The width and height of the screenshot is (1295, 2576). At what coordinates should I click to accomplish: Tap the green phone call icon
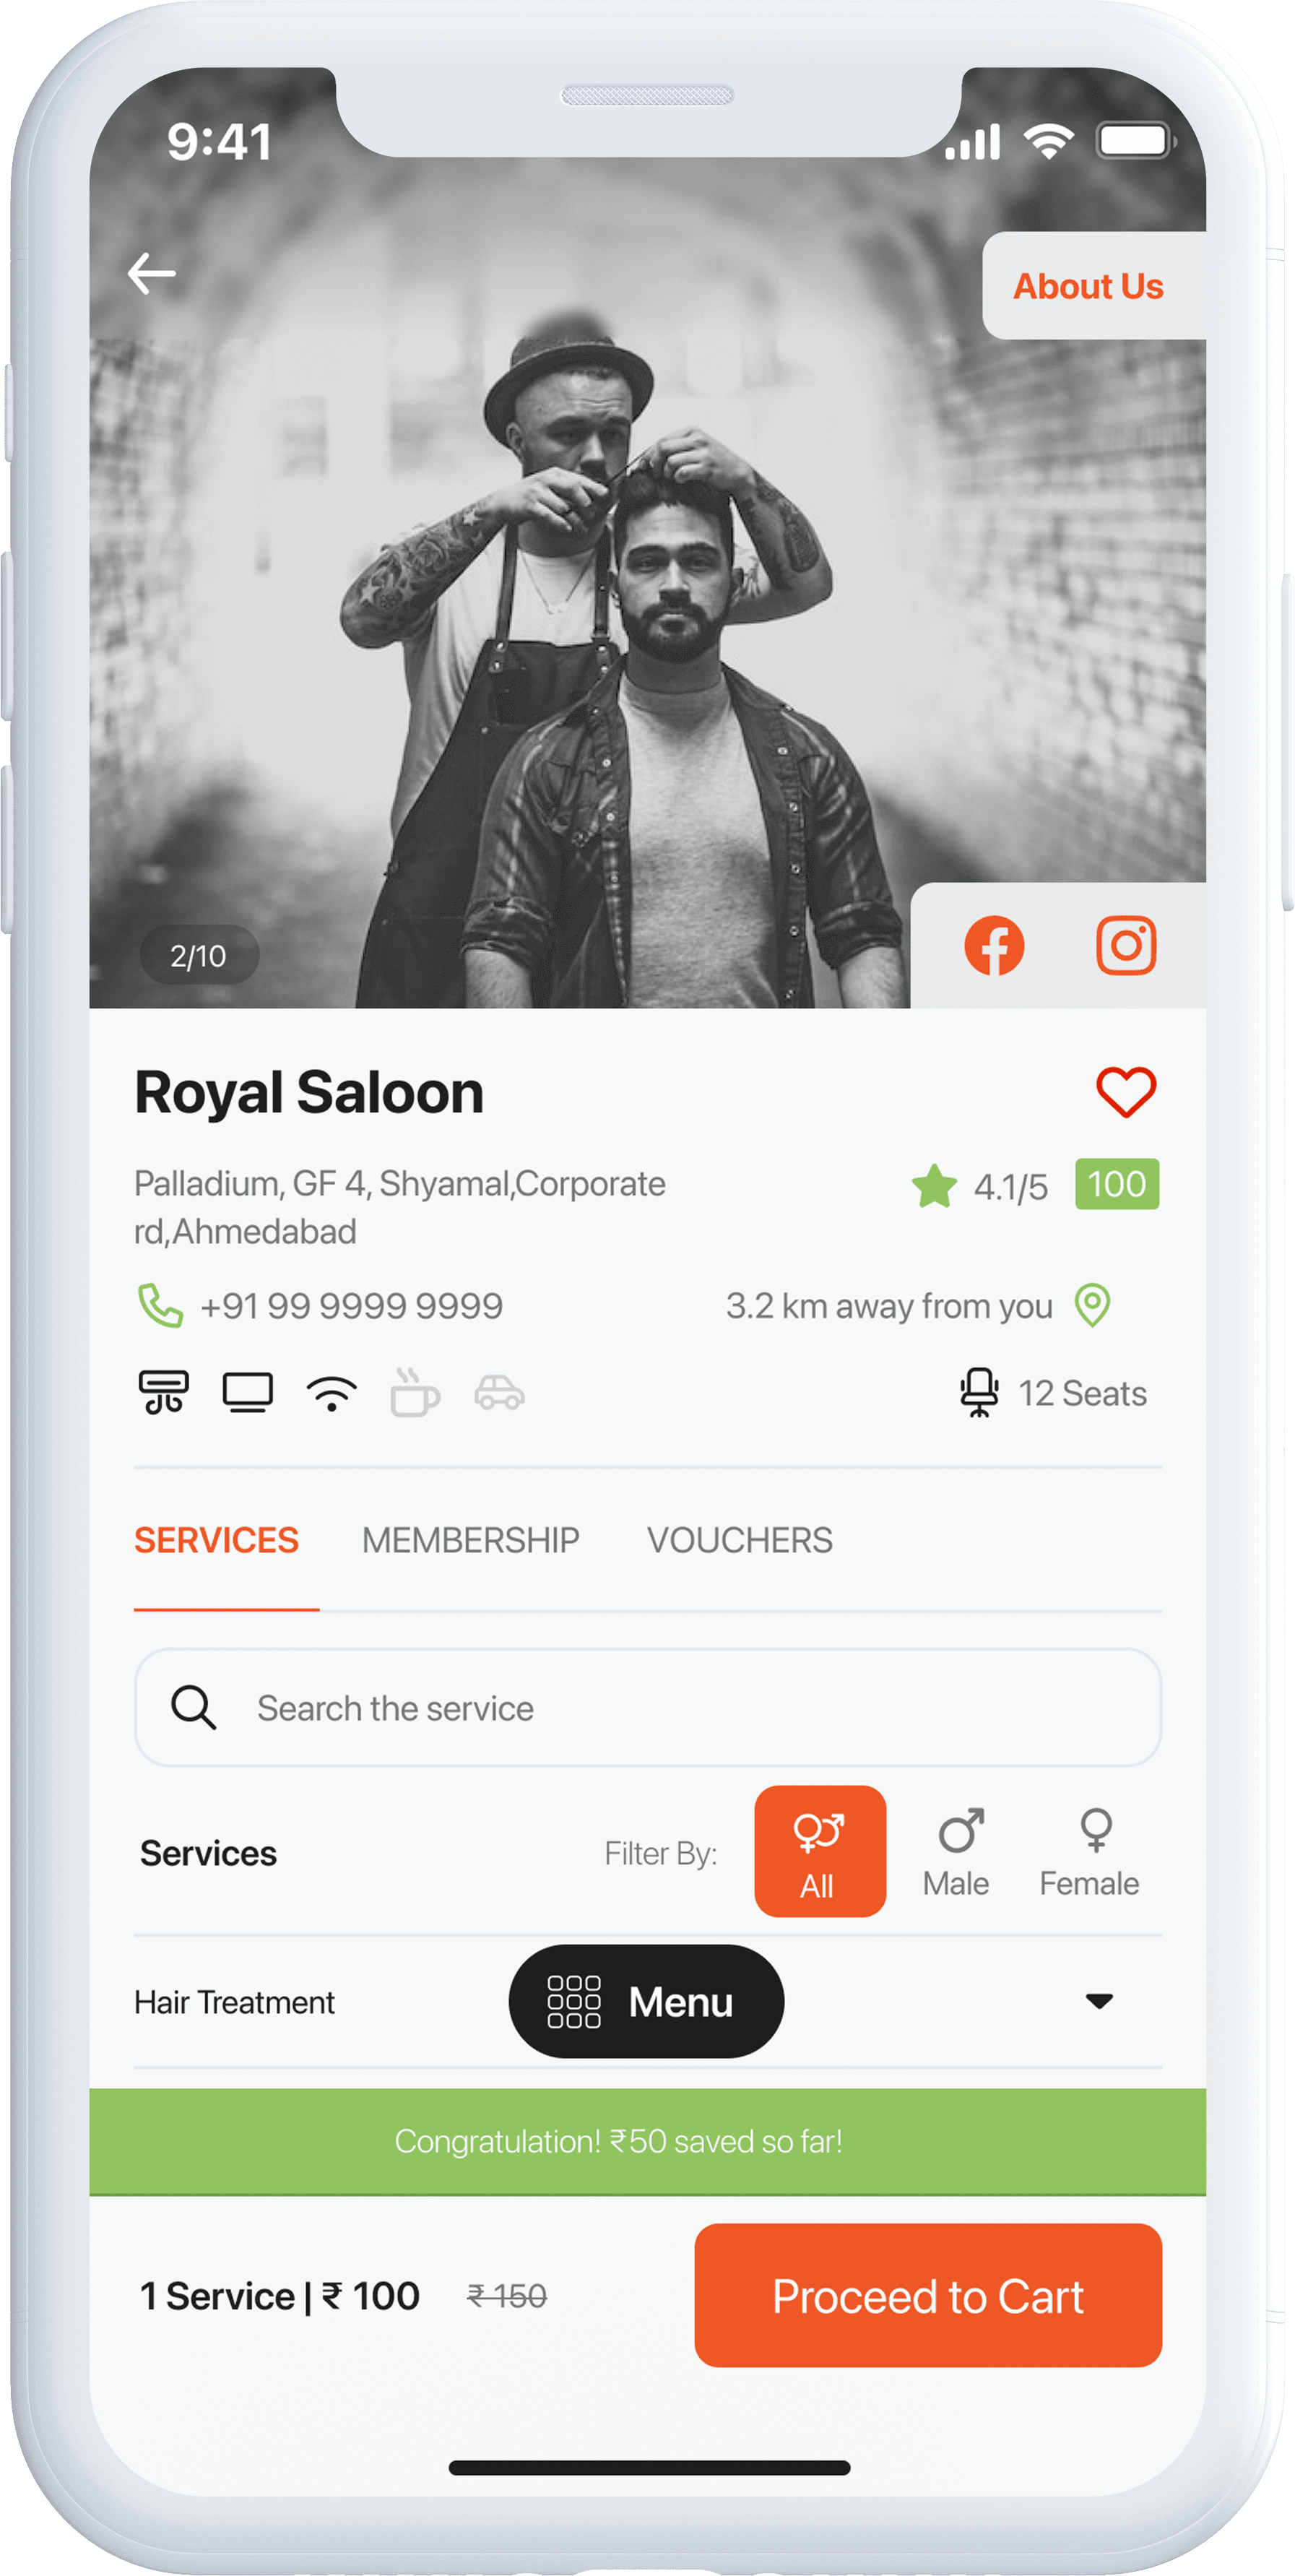pos(160,1306)
